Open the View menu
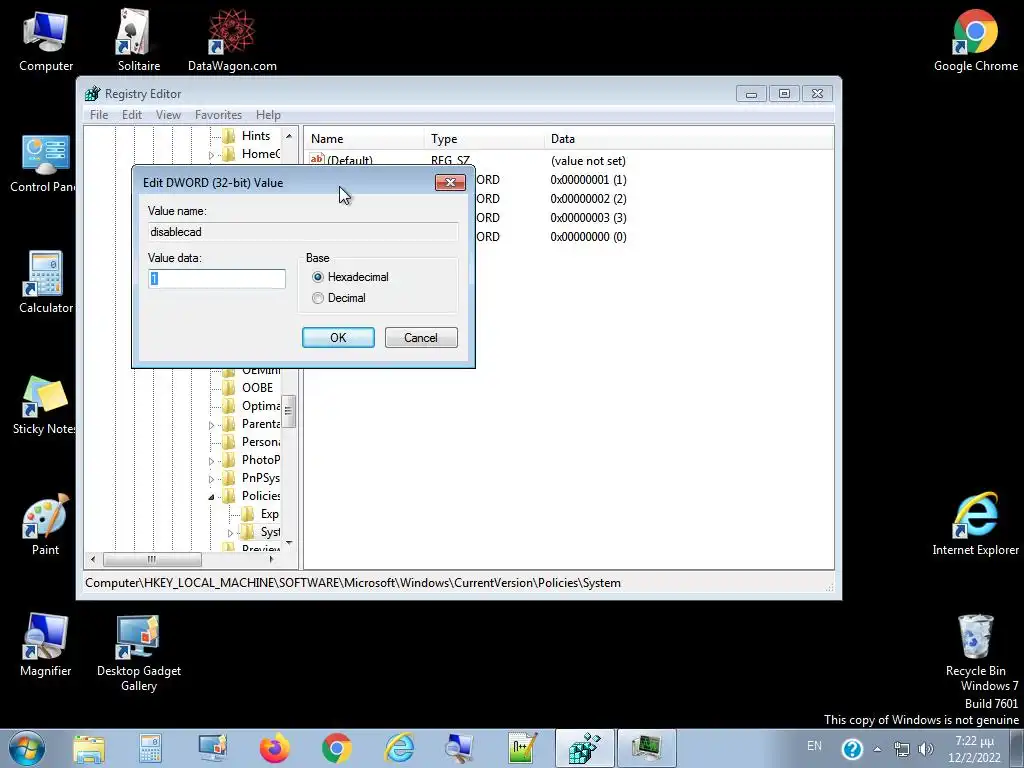The height and width of the screenshot is (768, 1024). pyautogui.click(x=168, y=115)
